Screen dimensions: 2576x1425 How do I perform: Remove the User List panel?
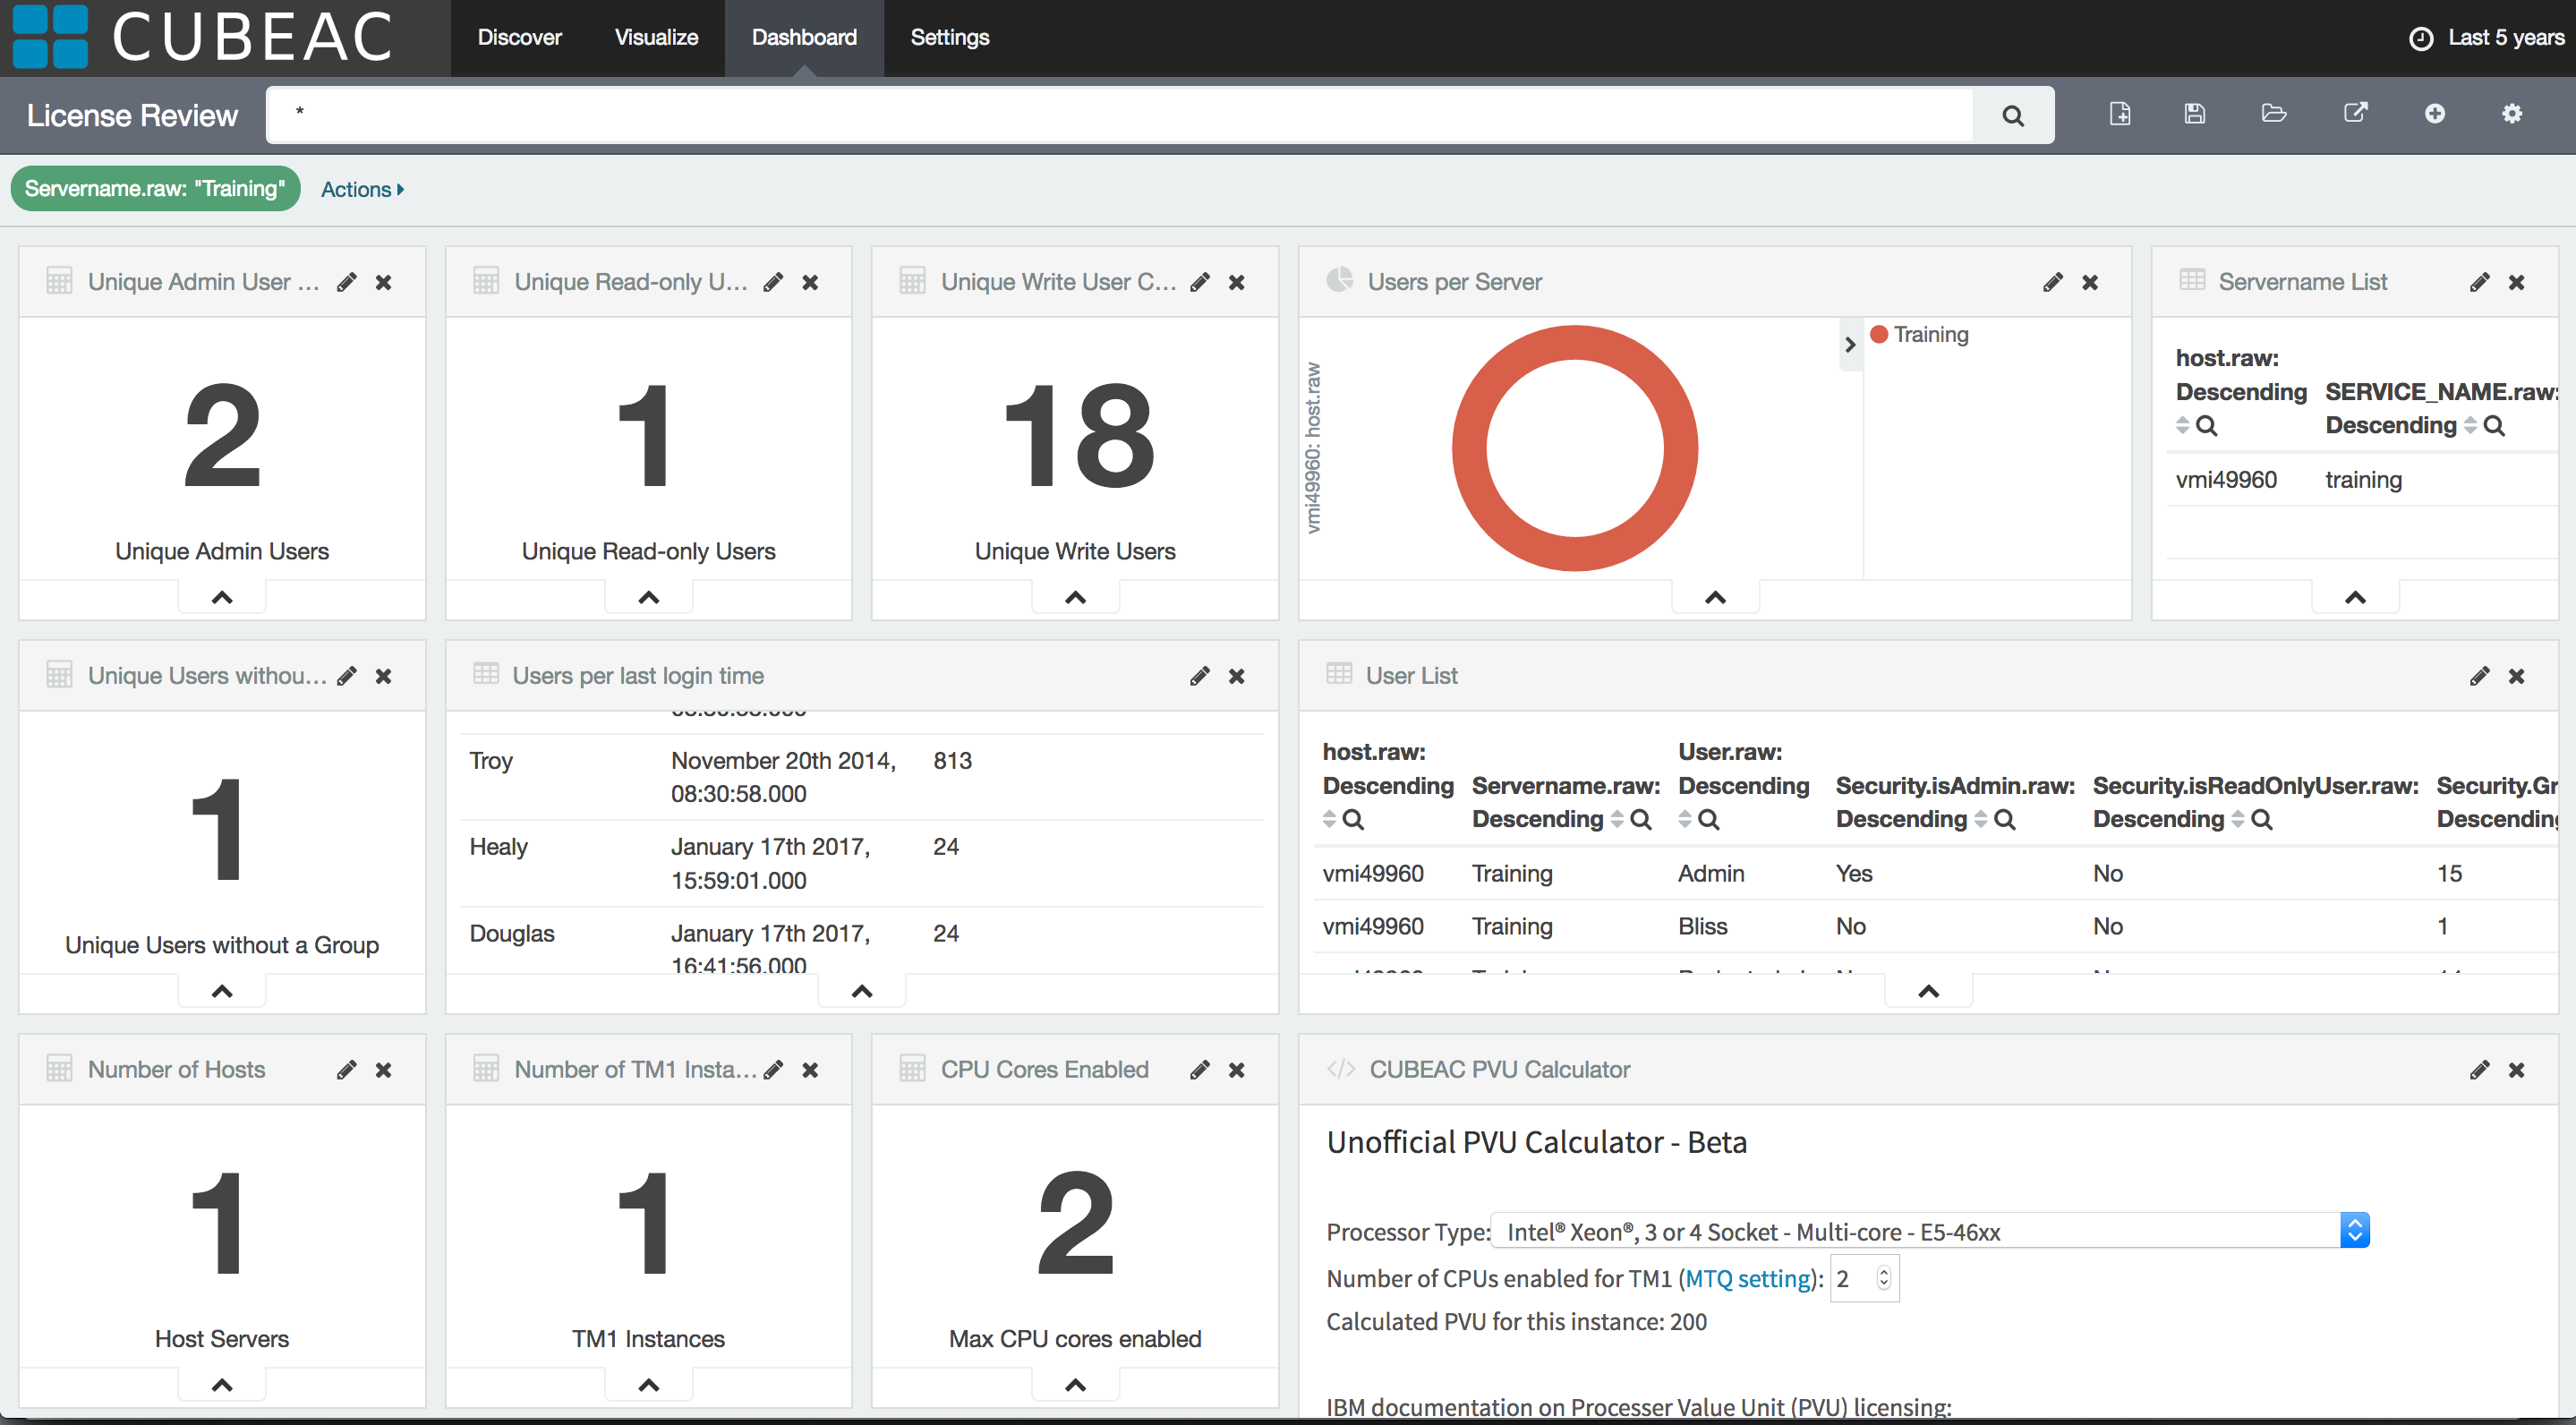tap(2516, 676)
